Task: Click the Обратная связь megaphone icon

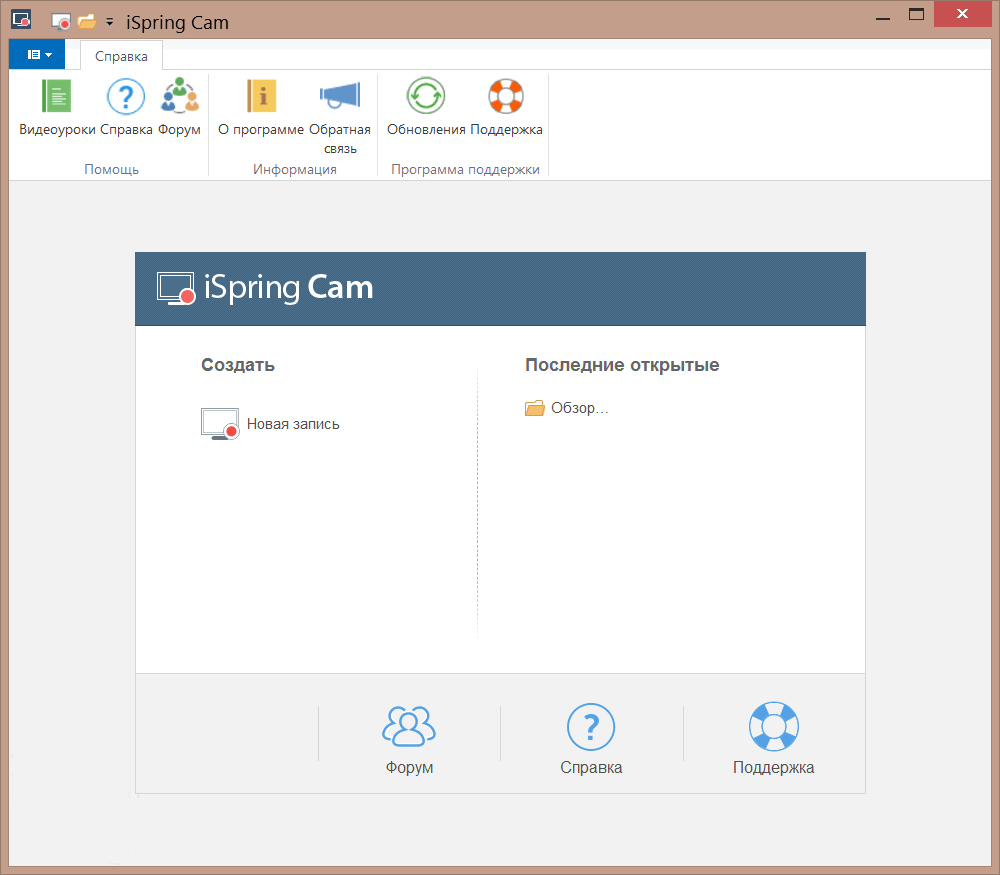Action: 340,97
